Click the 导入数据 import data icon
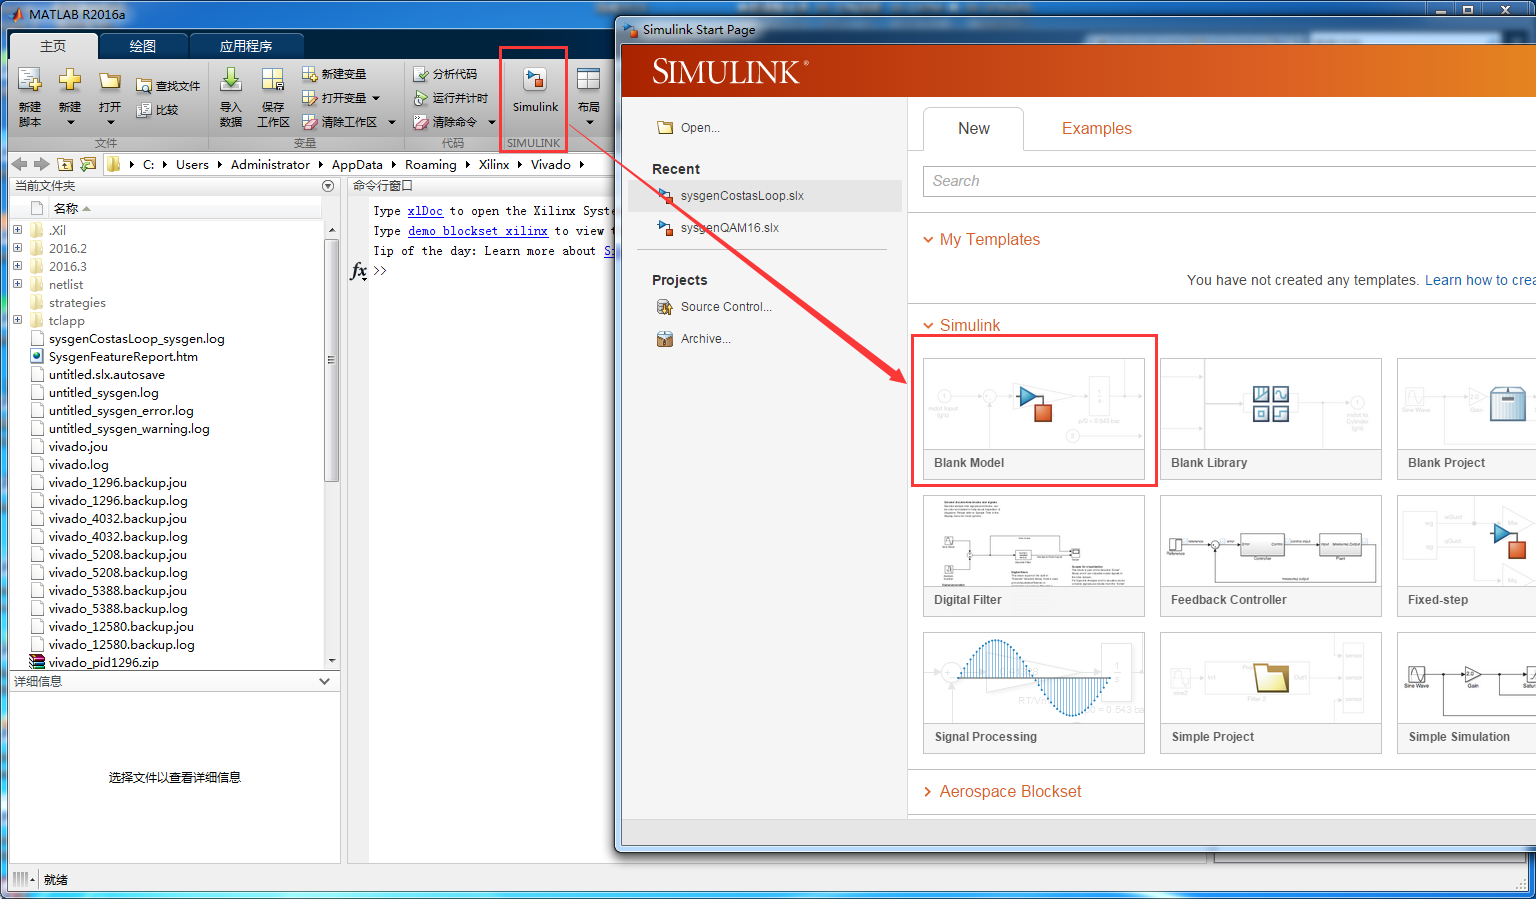1536x899 pixels. click(x=231, y=82)
